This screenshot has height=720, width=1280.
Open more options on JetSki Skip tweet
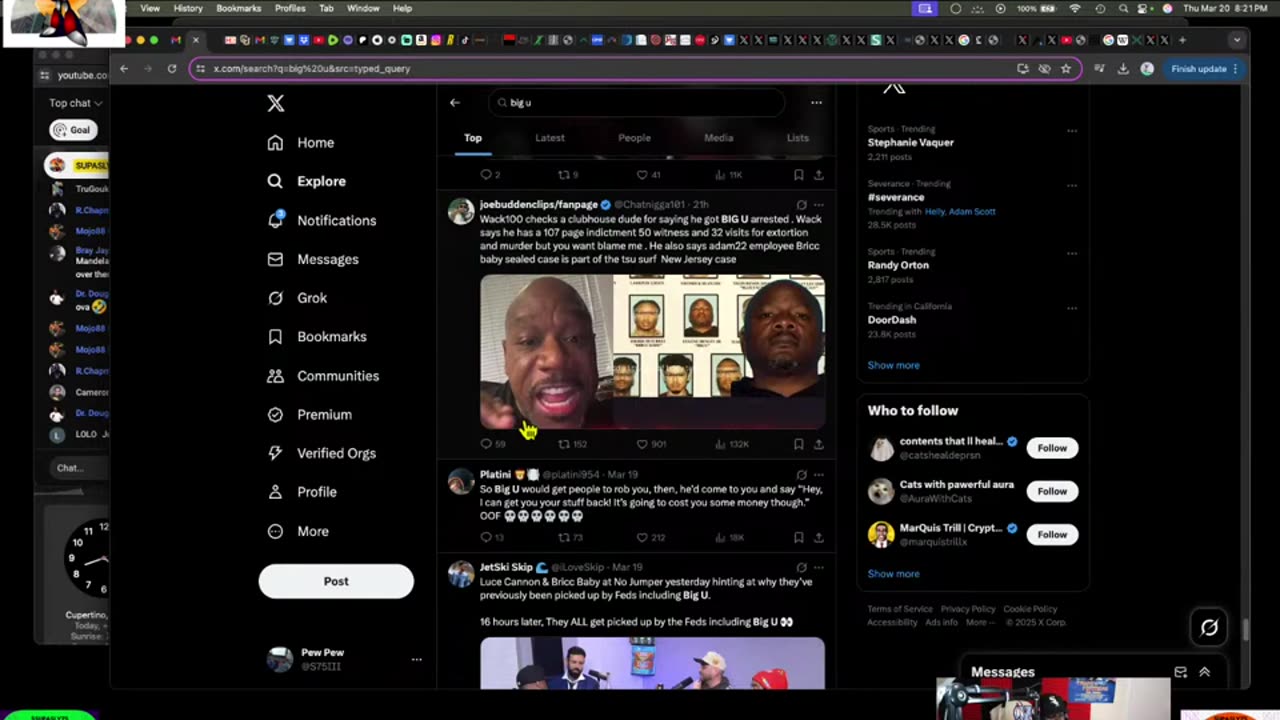(819, 568)
